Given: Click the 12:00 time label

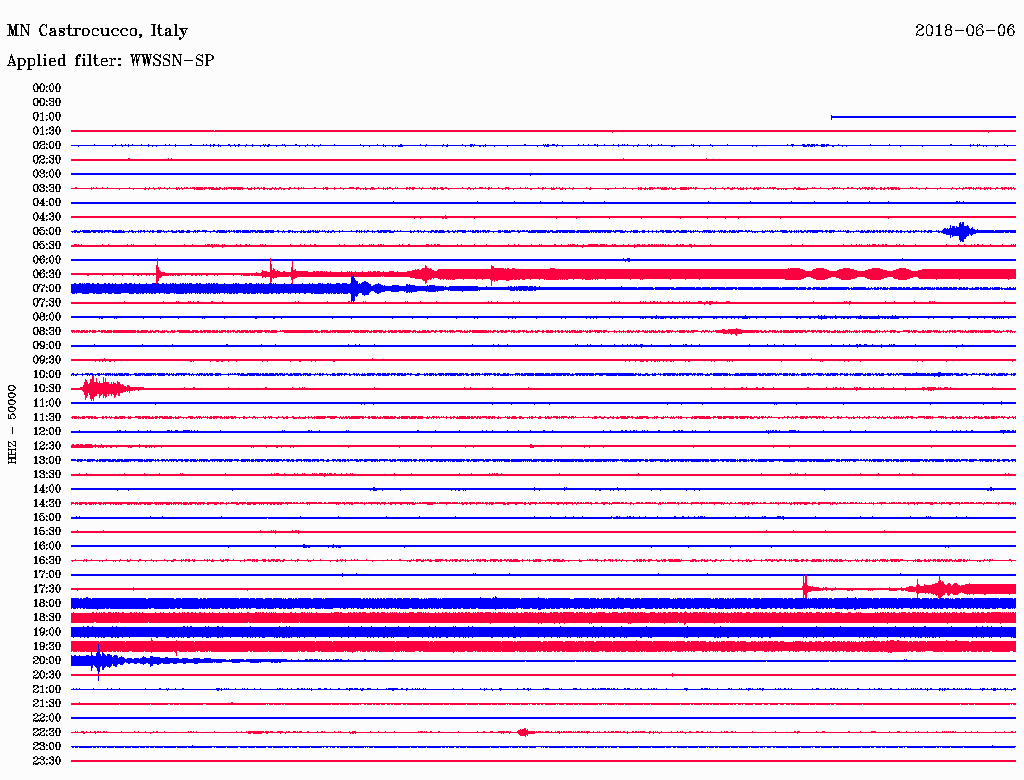Looking at the screenshot, I should click(x=46, y=432).
